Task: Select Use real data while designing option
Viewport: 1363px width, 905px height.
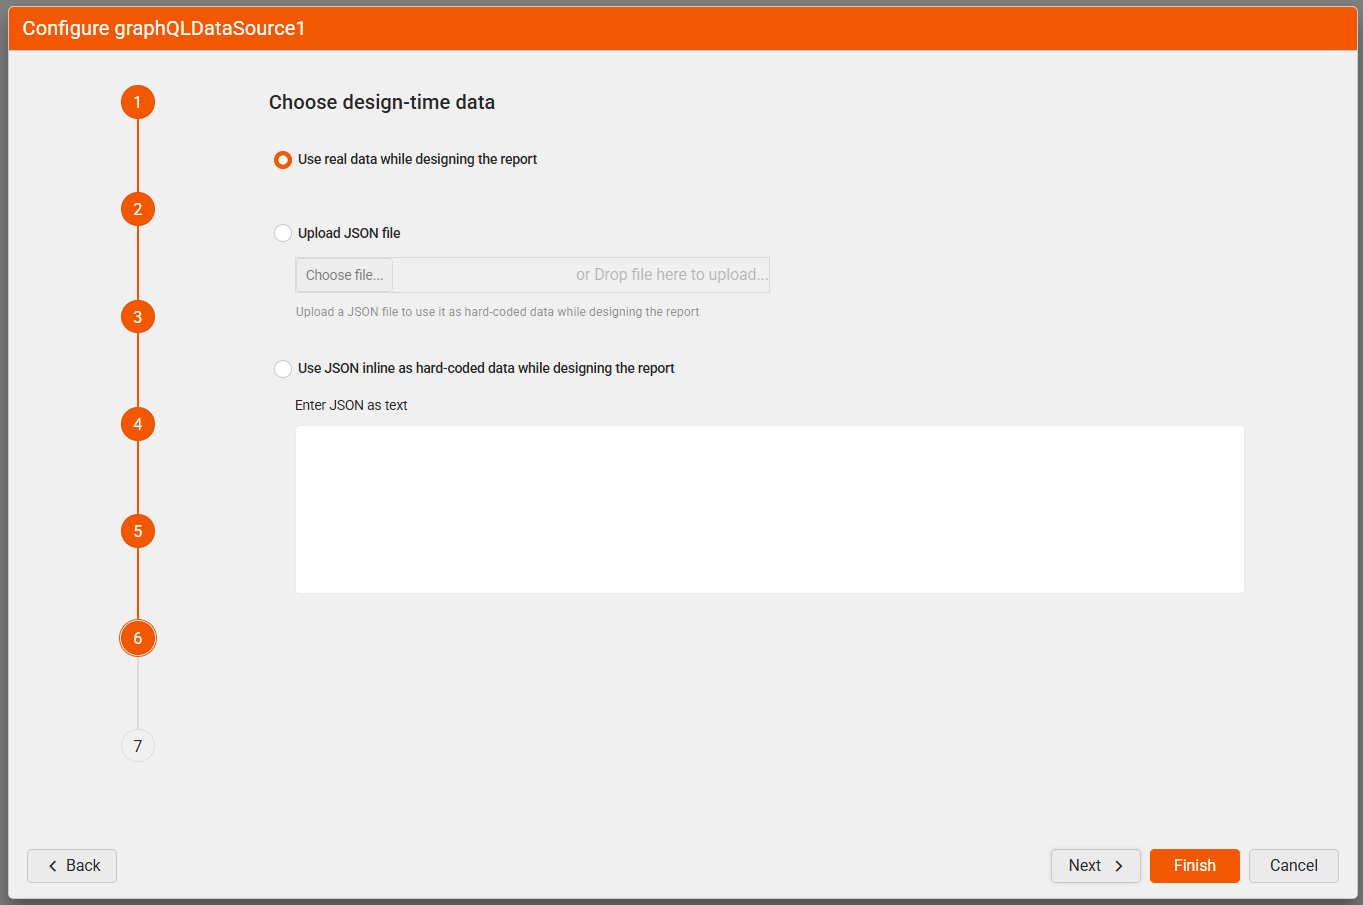Action: (283, 160)
